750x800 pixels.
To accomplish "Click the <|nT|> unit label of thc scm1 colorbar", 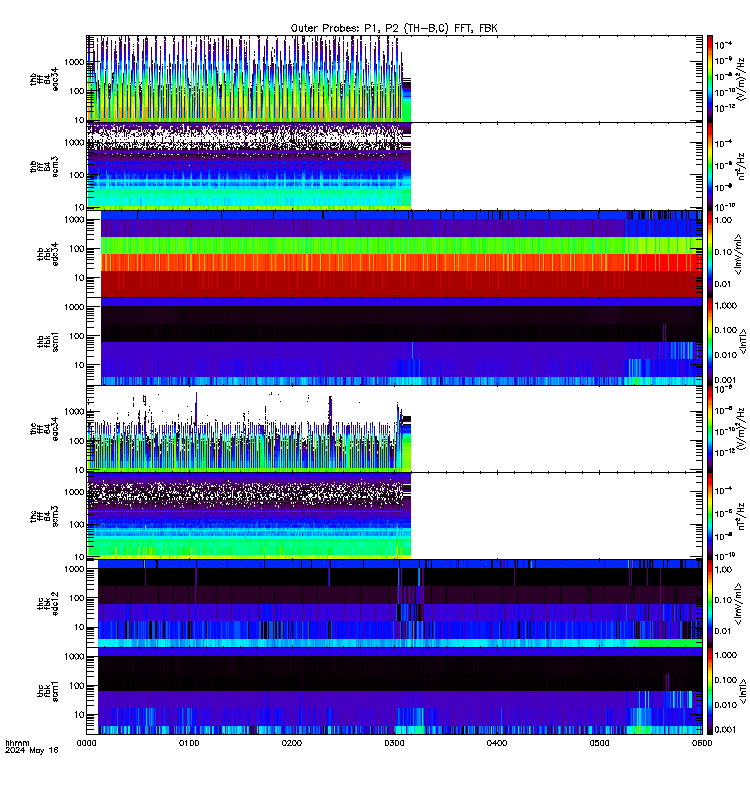I will click(x=742, y=691).
